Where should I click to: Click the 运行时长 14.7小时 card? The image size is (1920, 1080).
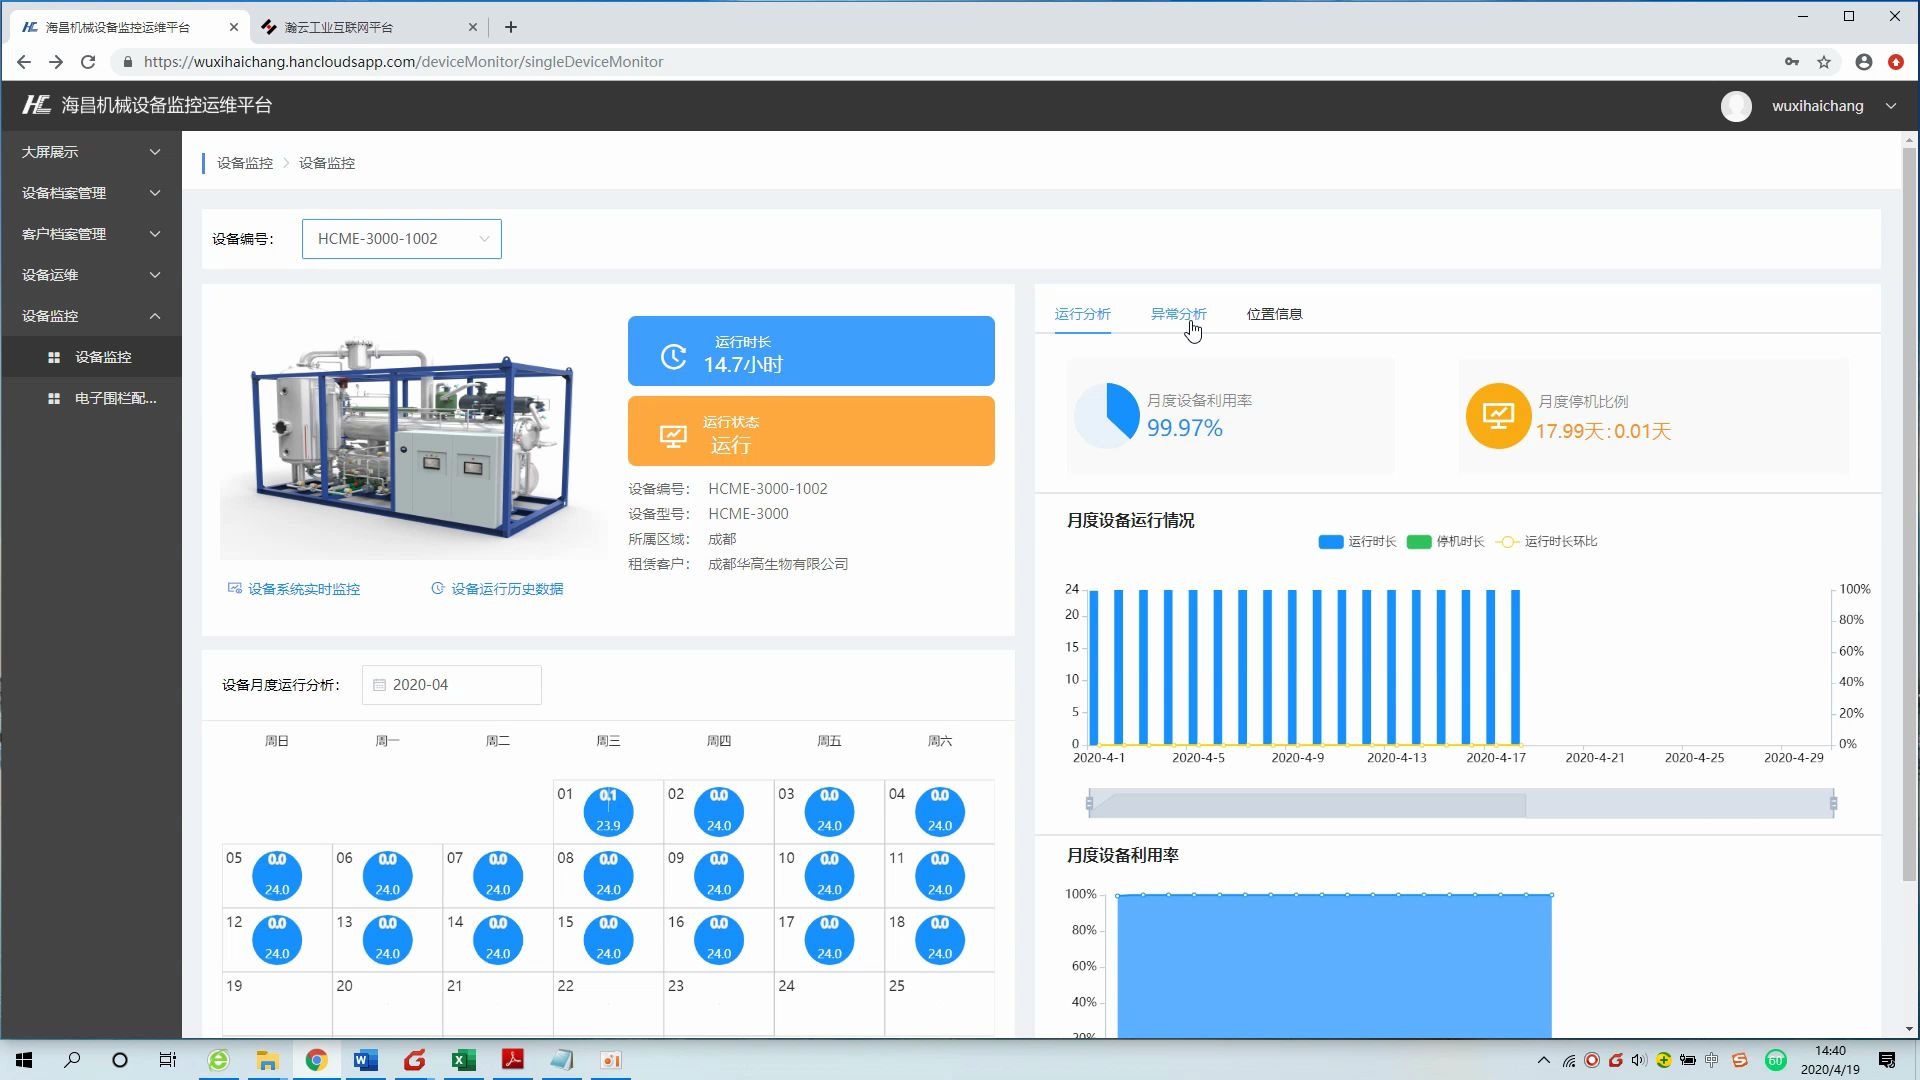tap(811, 351)
